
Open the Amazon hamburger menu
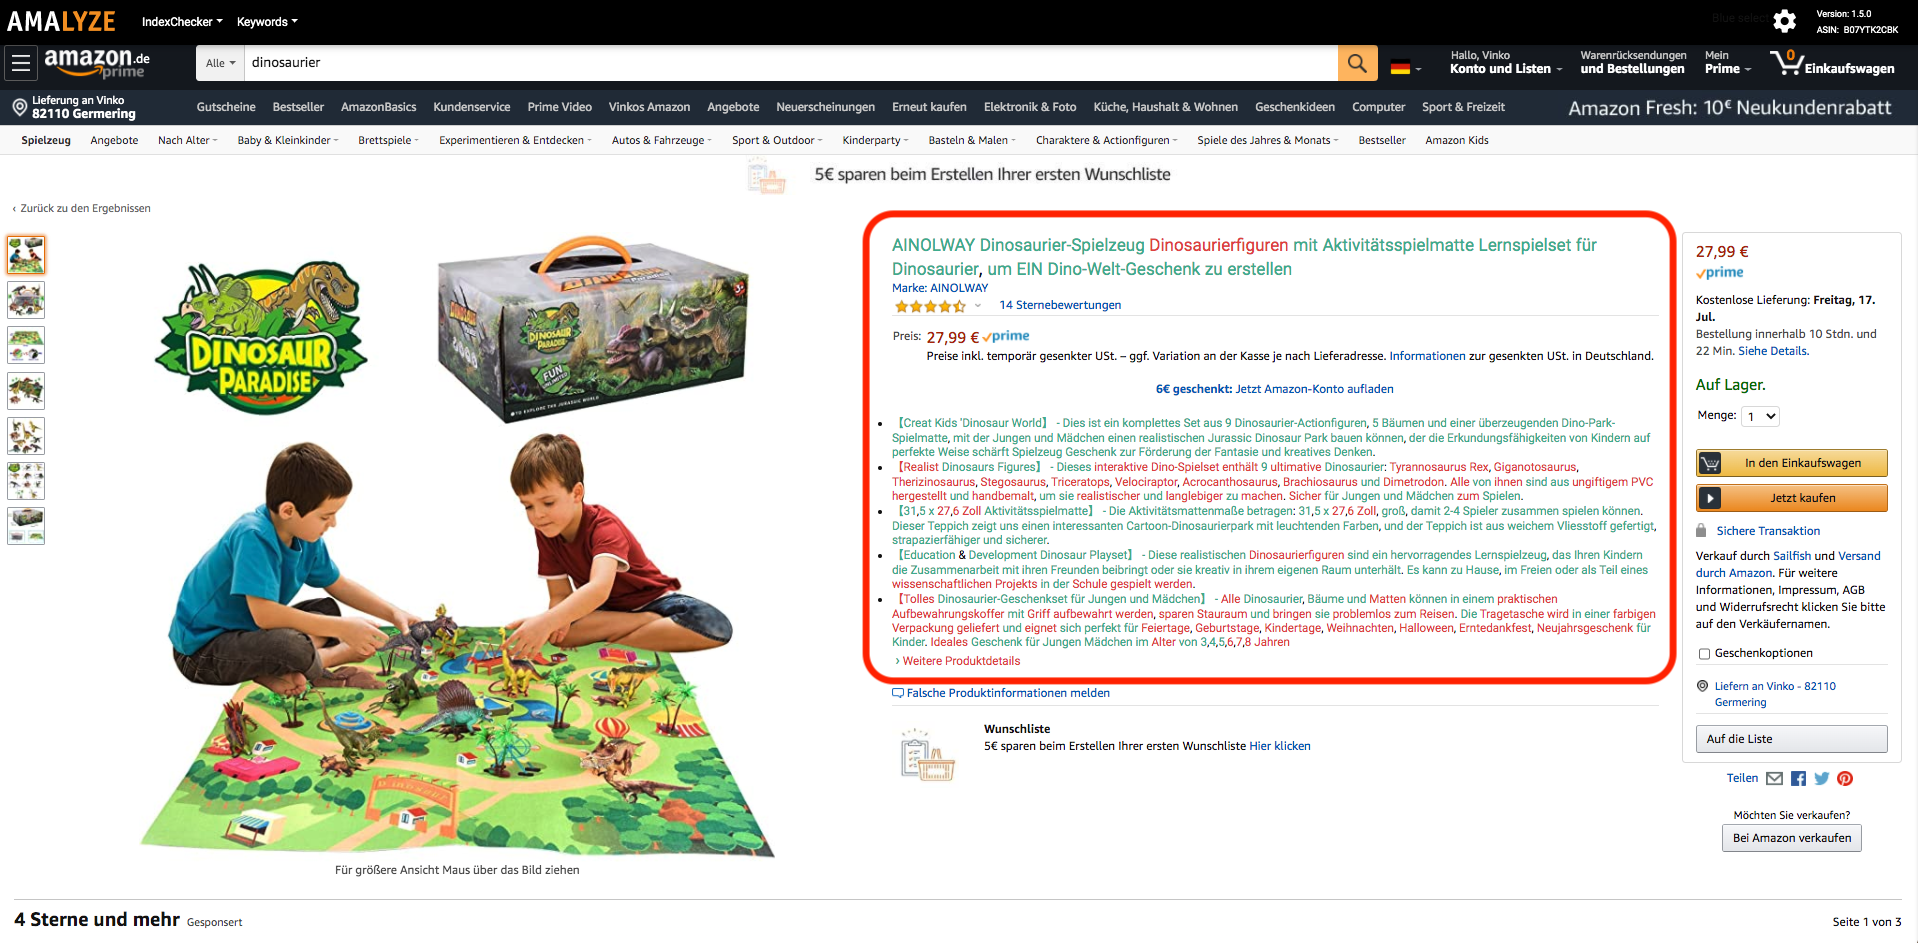click(20, 63)
